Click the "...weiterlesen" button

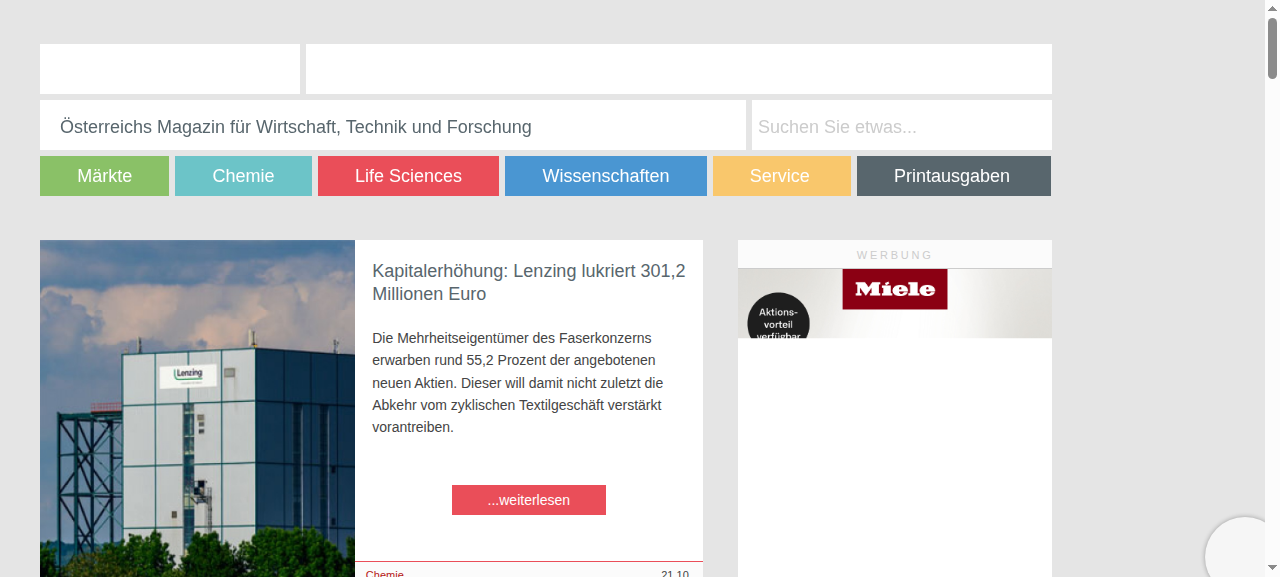point(529,500)
